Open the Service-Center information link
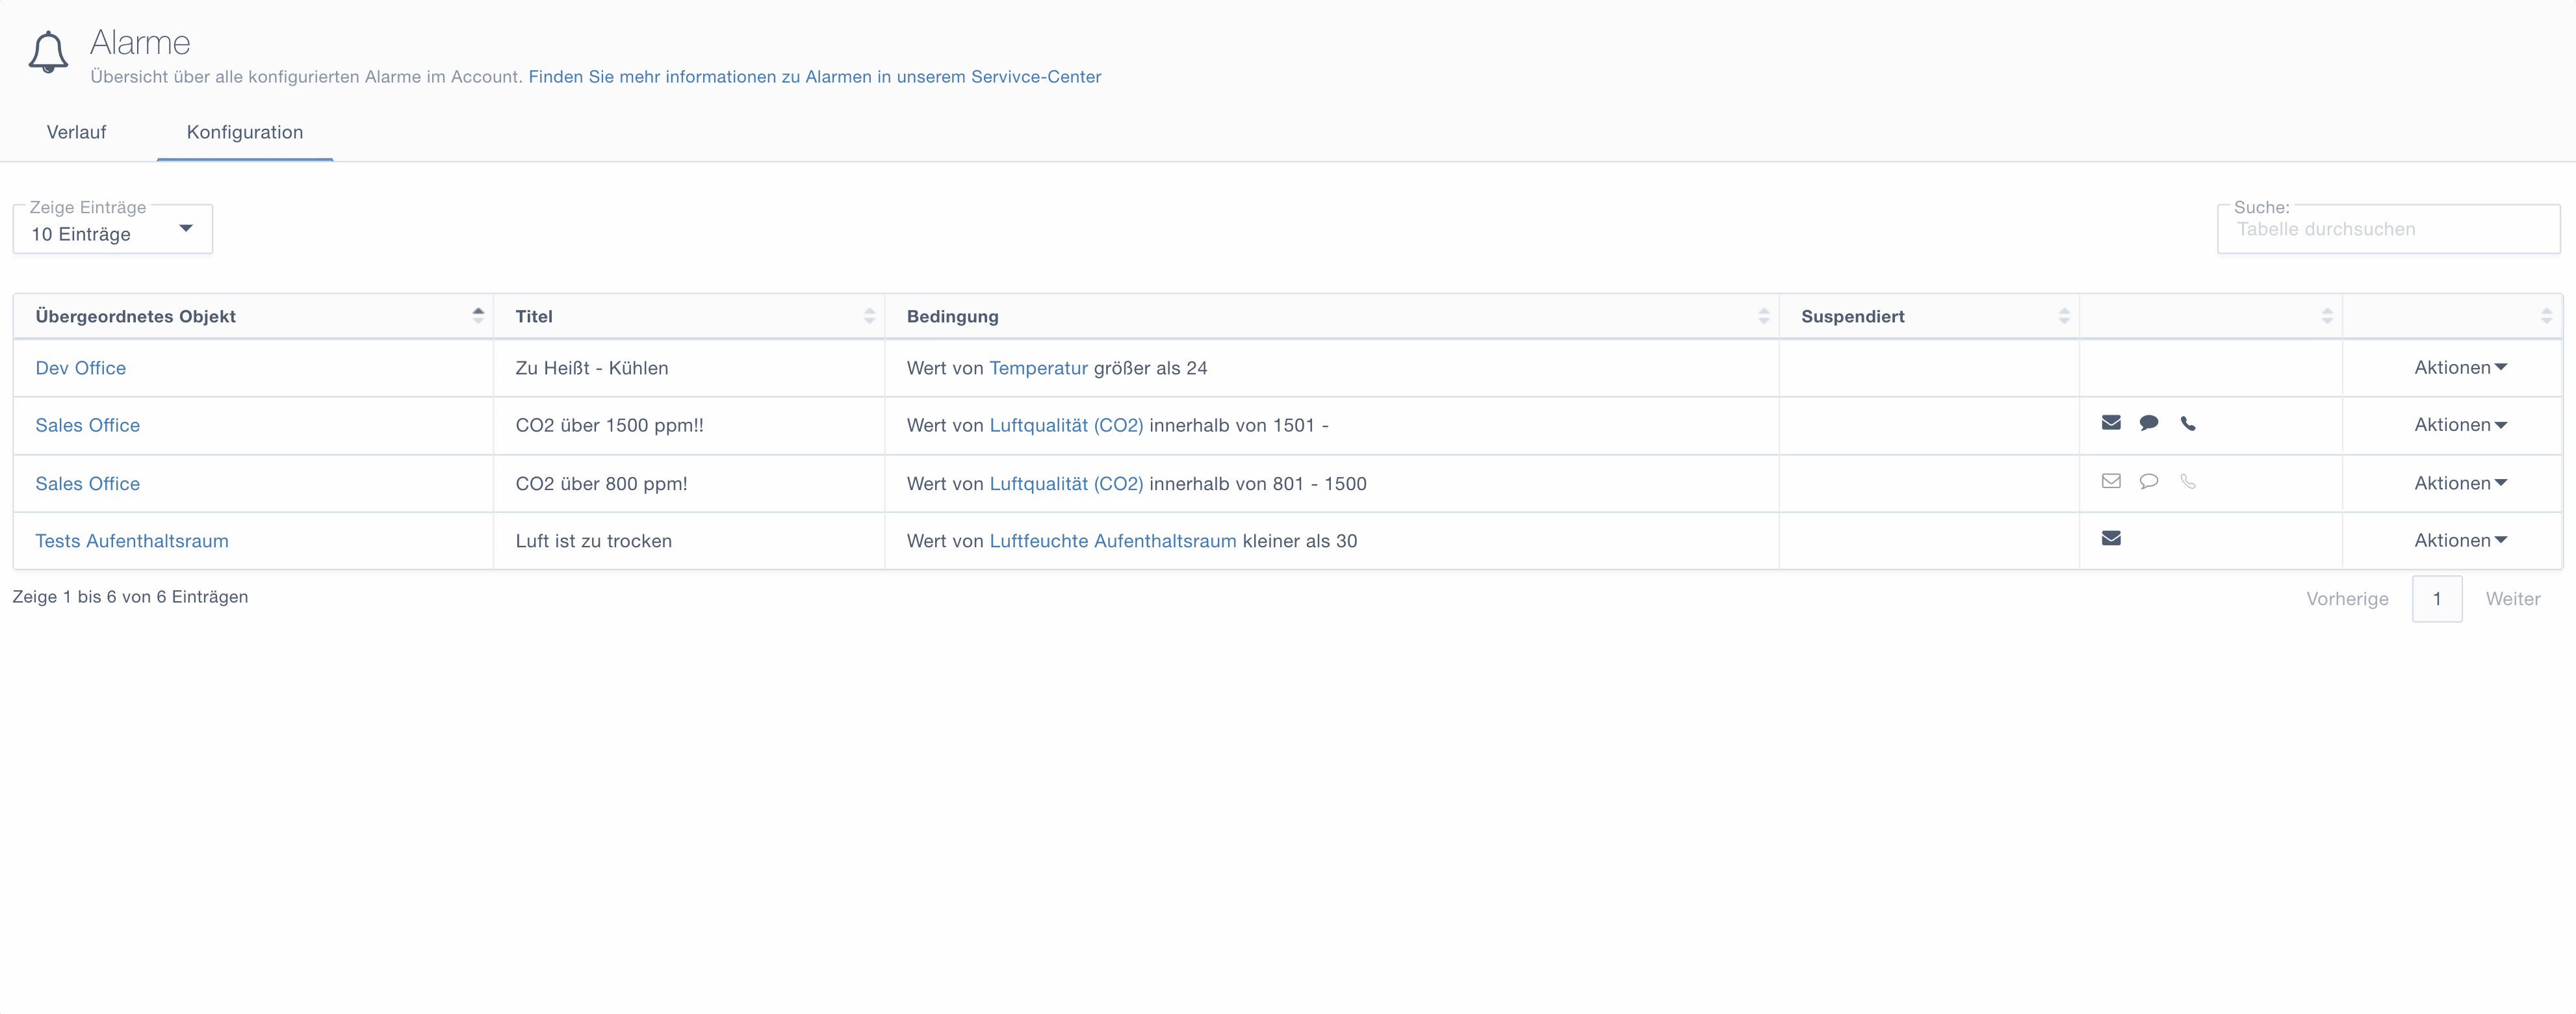This screenshot has height=1014, width=2576. (814, 77)
